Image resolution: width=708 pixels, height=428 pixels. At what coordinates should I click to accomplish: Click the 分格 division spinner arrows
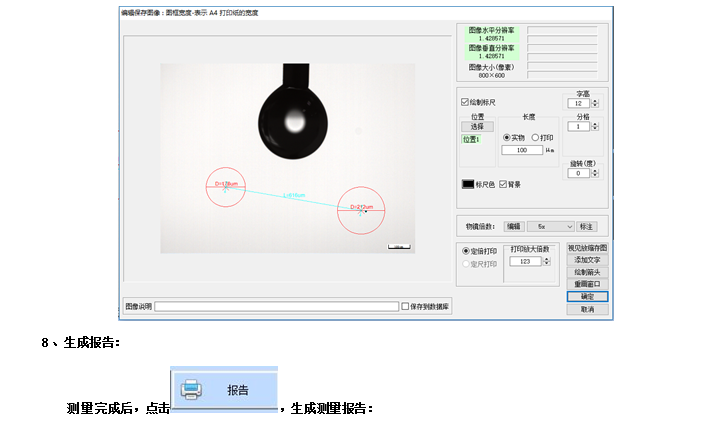coord(596,127)
